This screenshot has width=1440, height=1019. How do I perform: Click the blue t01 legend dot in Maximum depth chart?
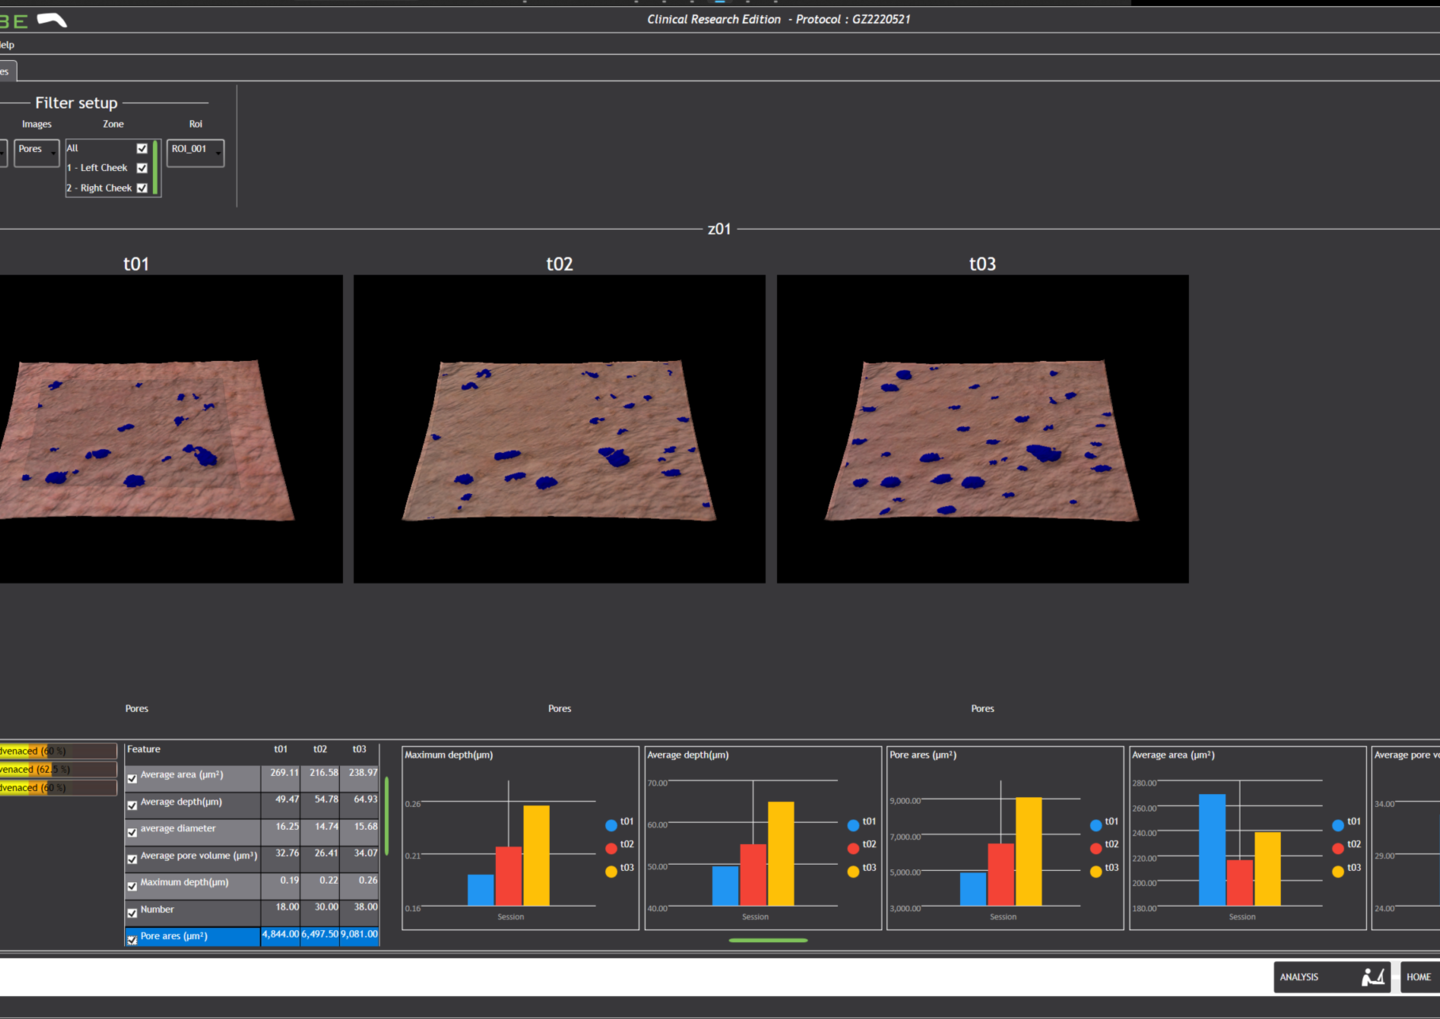tap(611, 825)
